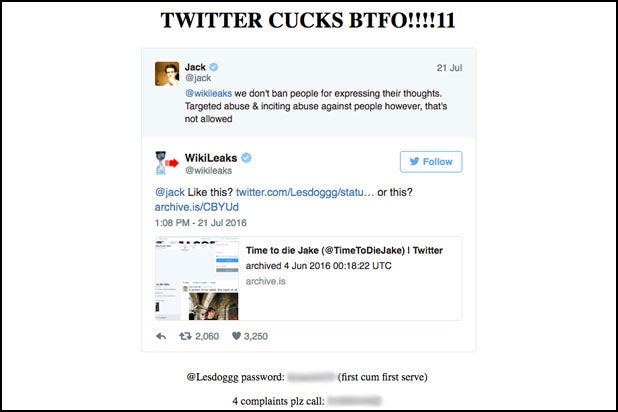Click Jack's blue verified badge
This screenshot has height=412, width=618.
pos(214,67)
